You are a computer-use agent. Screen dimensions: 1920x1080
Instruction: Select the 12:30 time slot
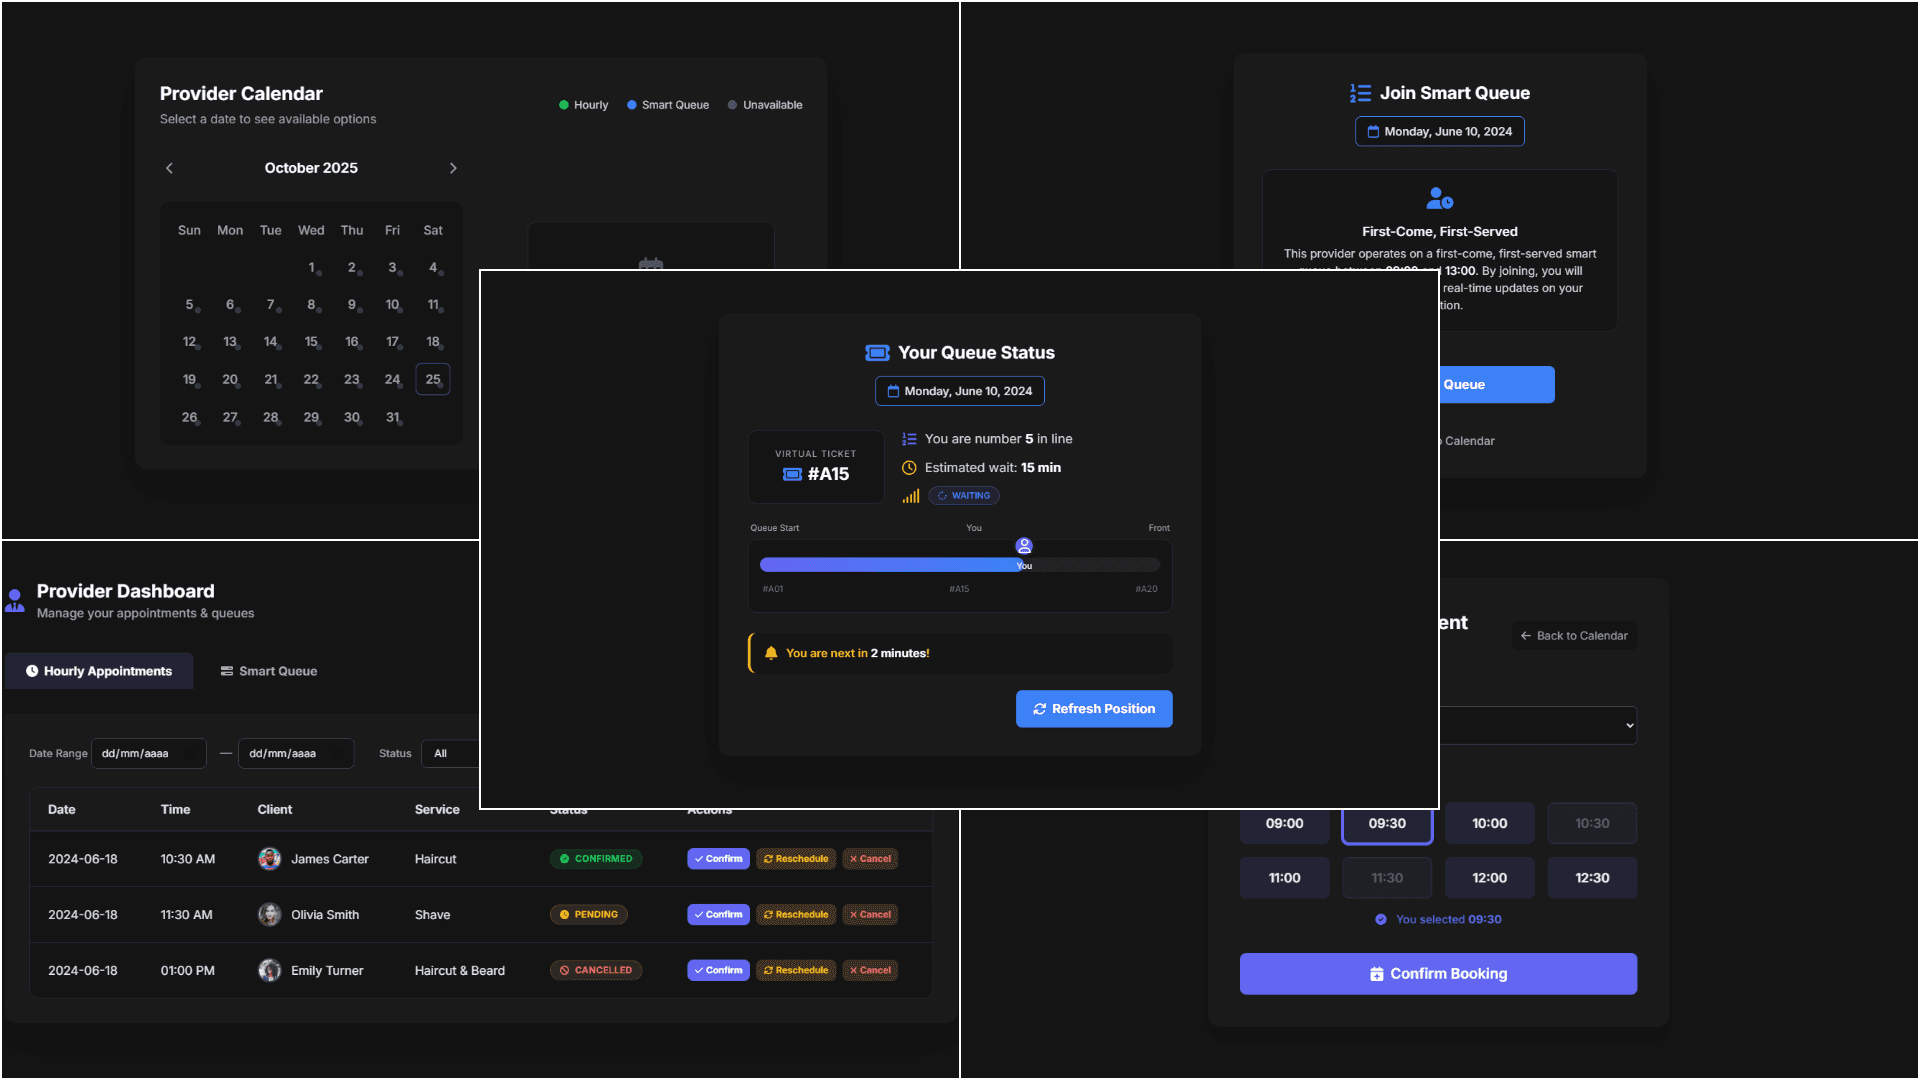click(x=1592, y=878)
